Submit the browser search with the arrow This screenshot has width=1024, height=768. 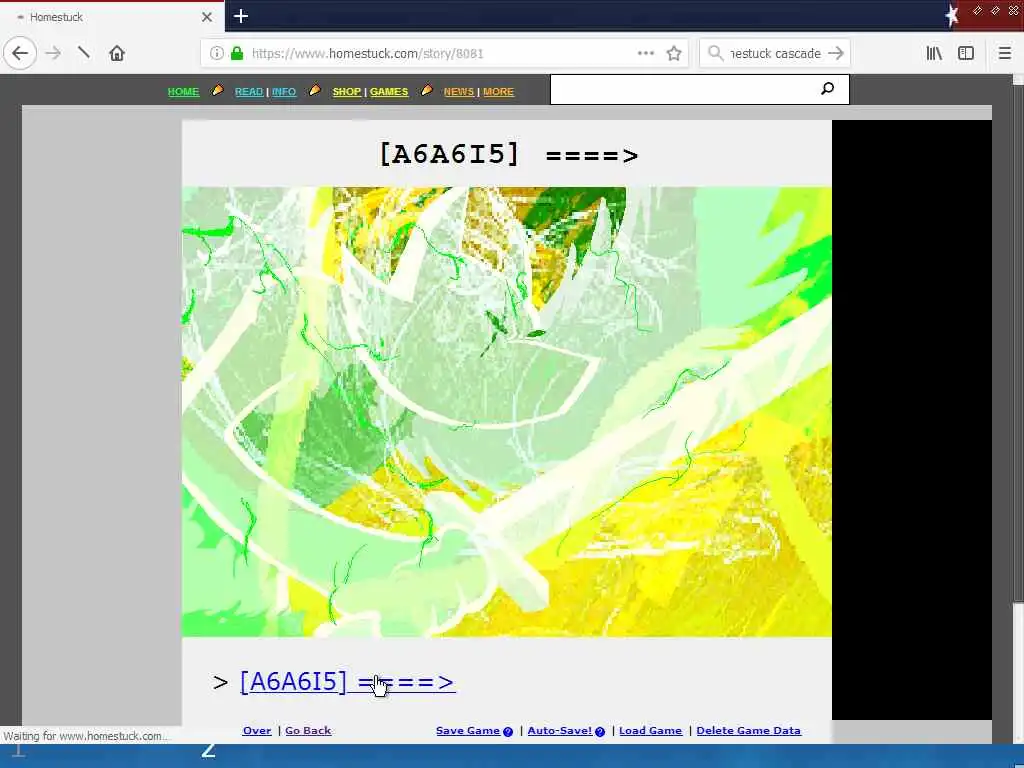(x=835, y=53)
